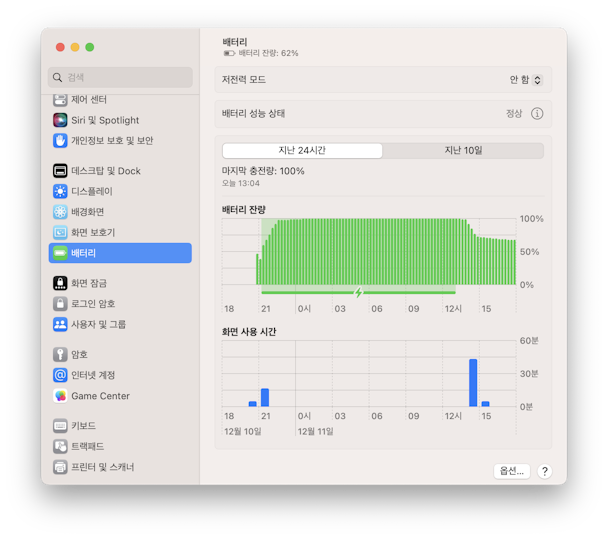
Task: Click the 암호 key icon
Action: pyautogui.click(x=60, y=354)
